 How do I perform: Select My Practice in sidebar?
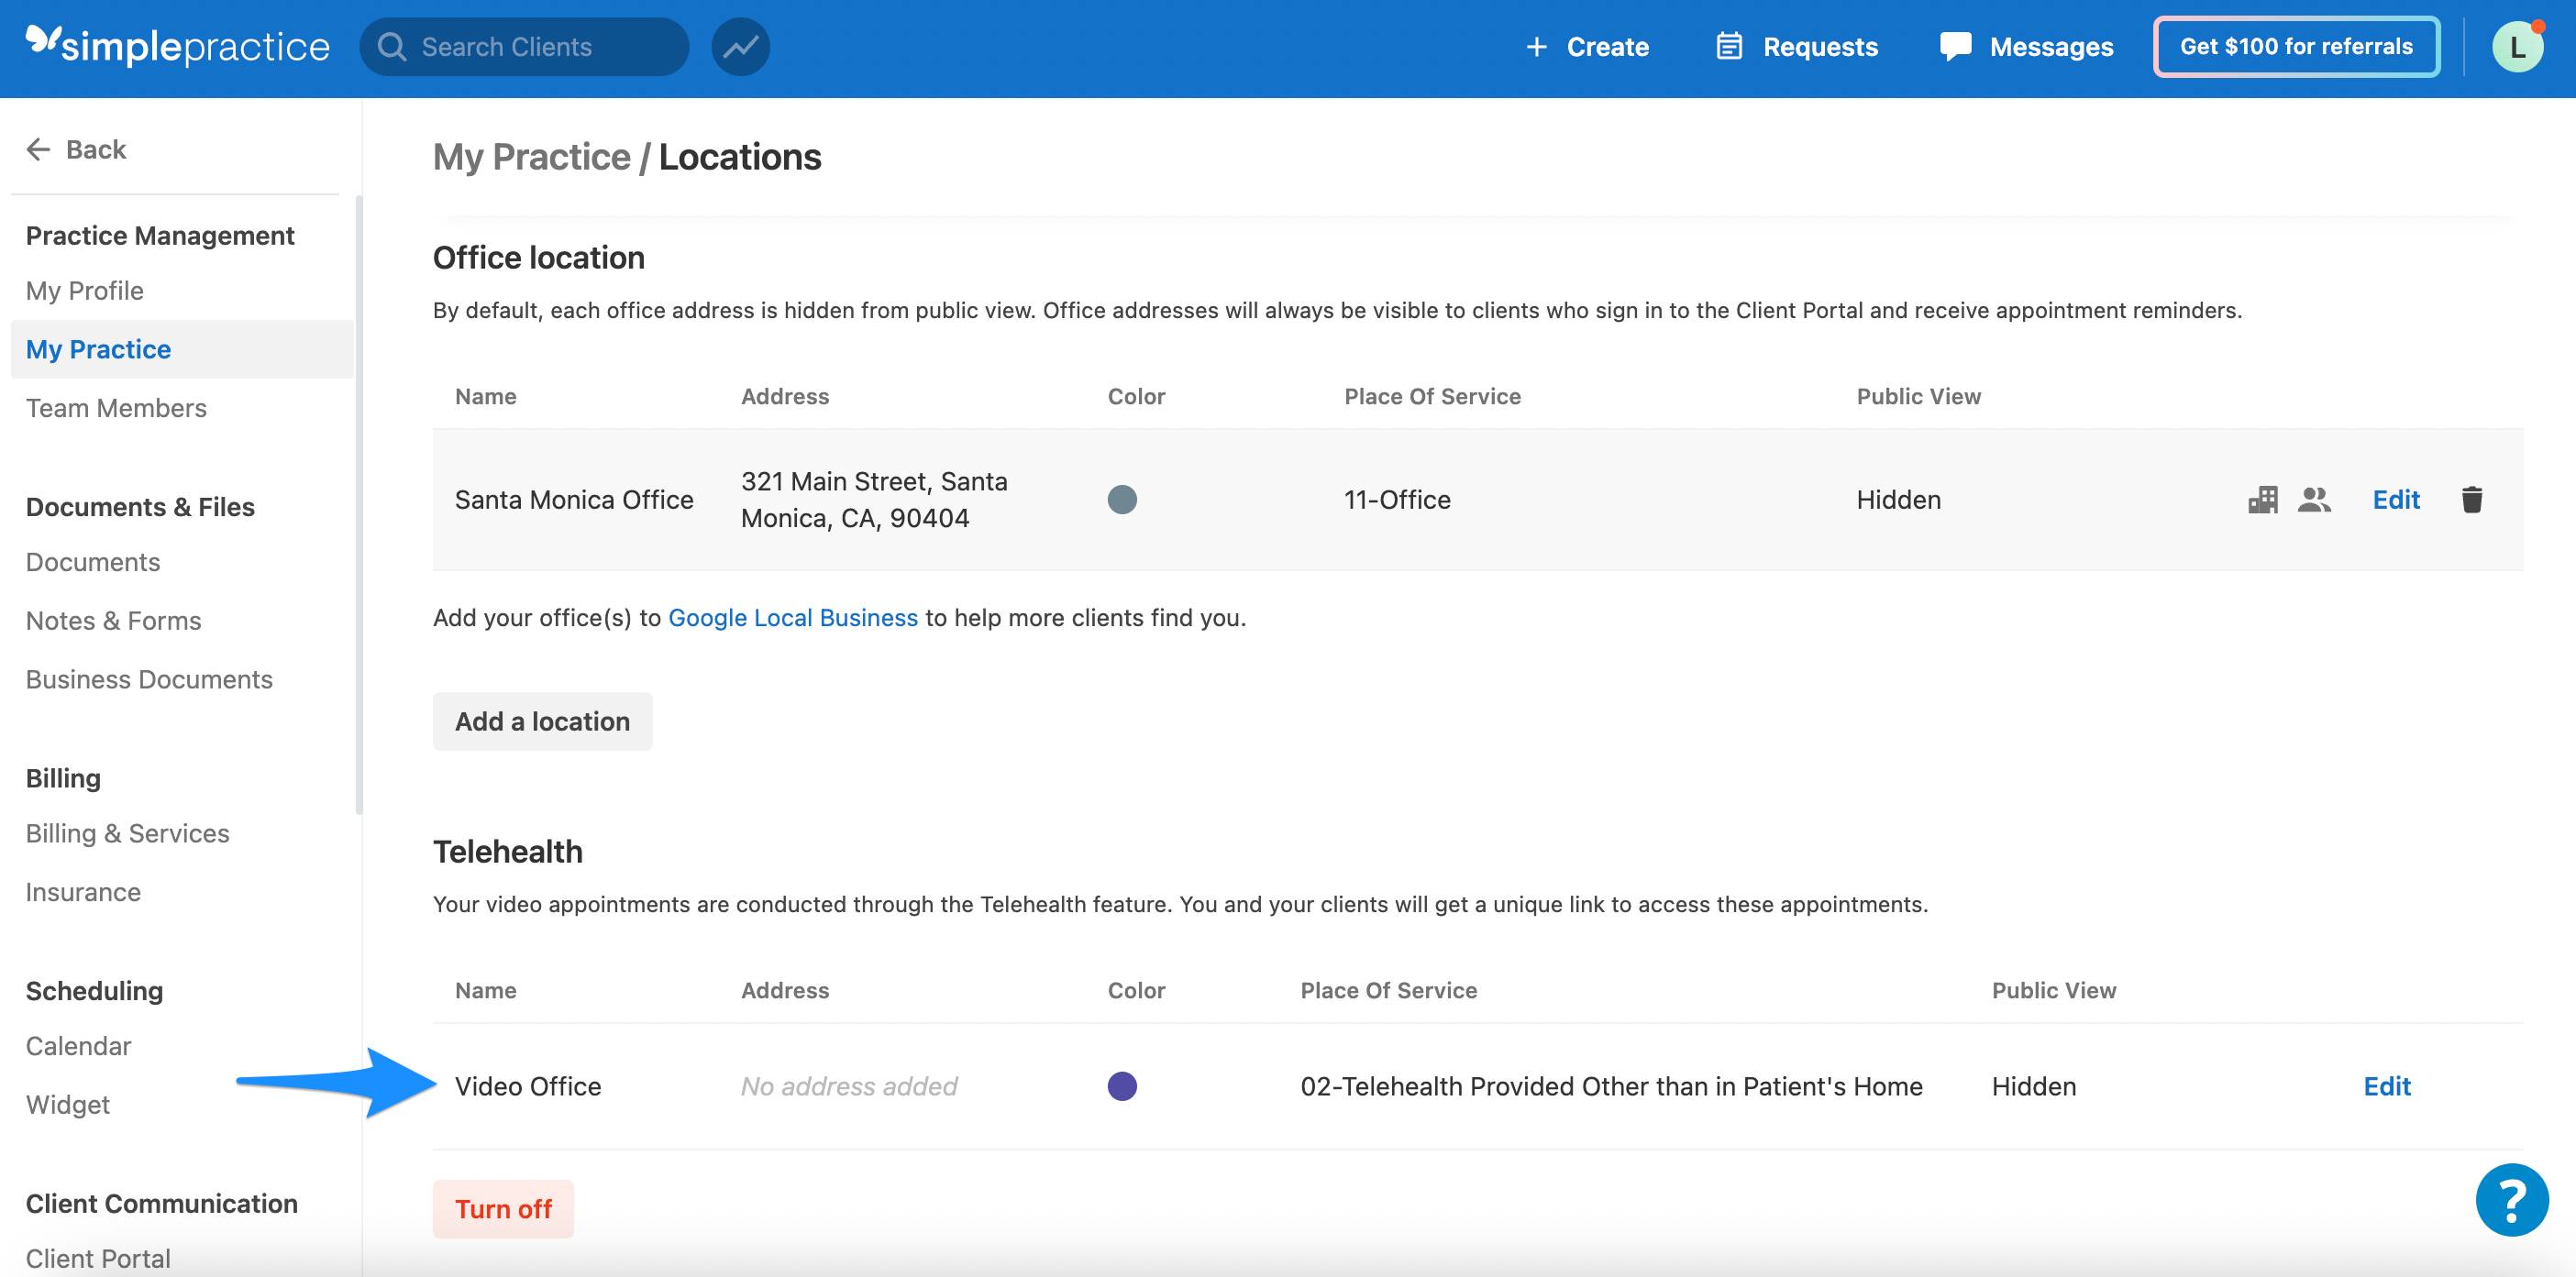click(x=182, y=349)
